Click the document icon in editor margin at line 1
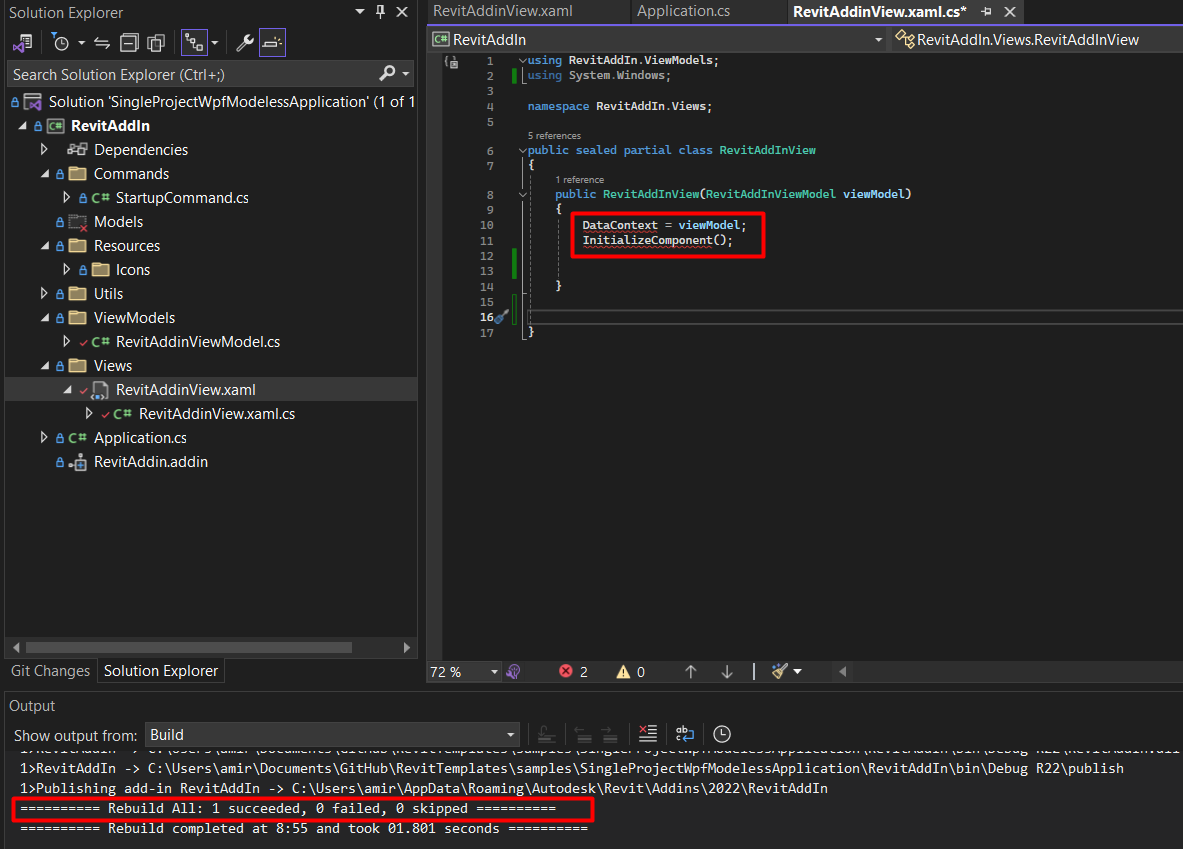This screenshot has height=849, width=1183. [451, 62]
